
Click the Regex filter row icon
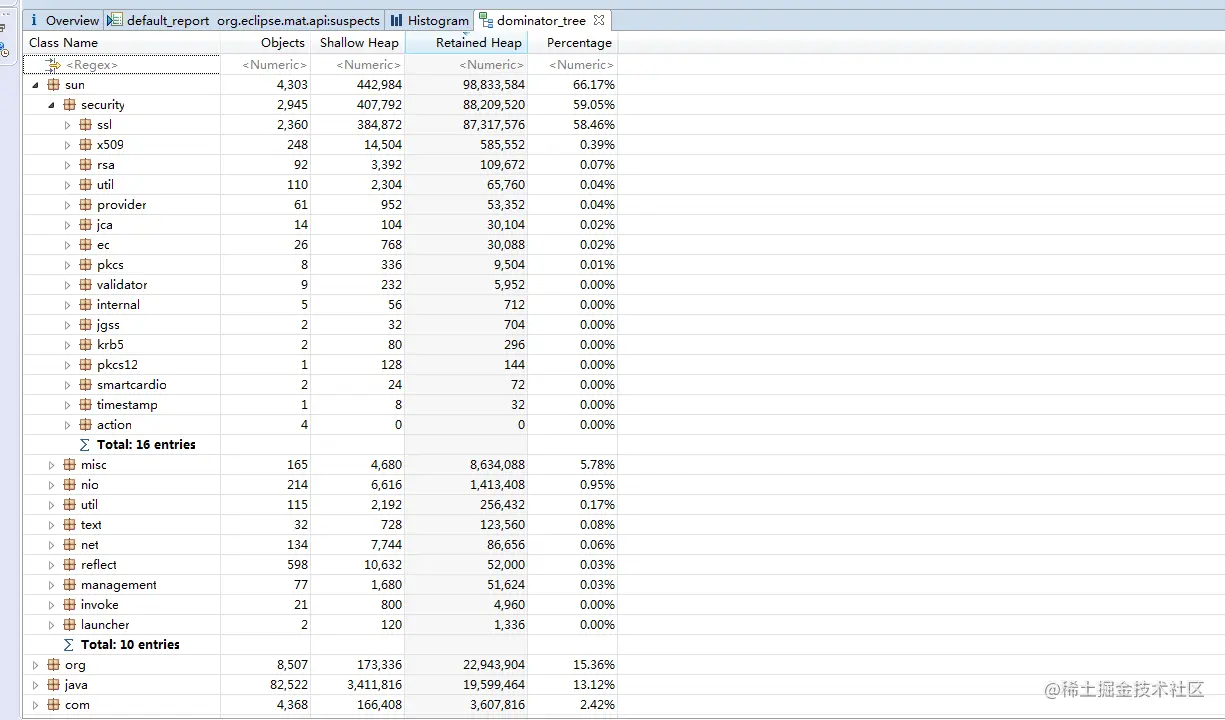point(54,65)
